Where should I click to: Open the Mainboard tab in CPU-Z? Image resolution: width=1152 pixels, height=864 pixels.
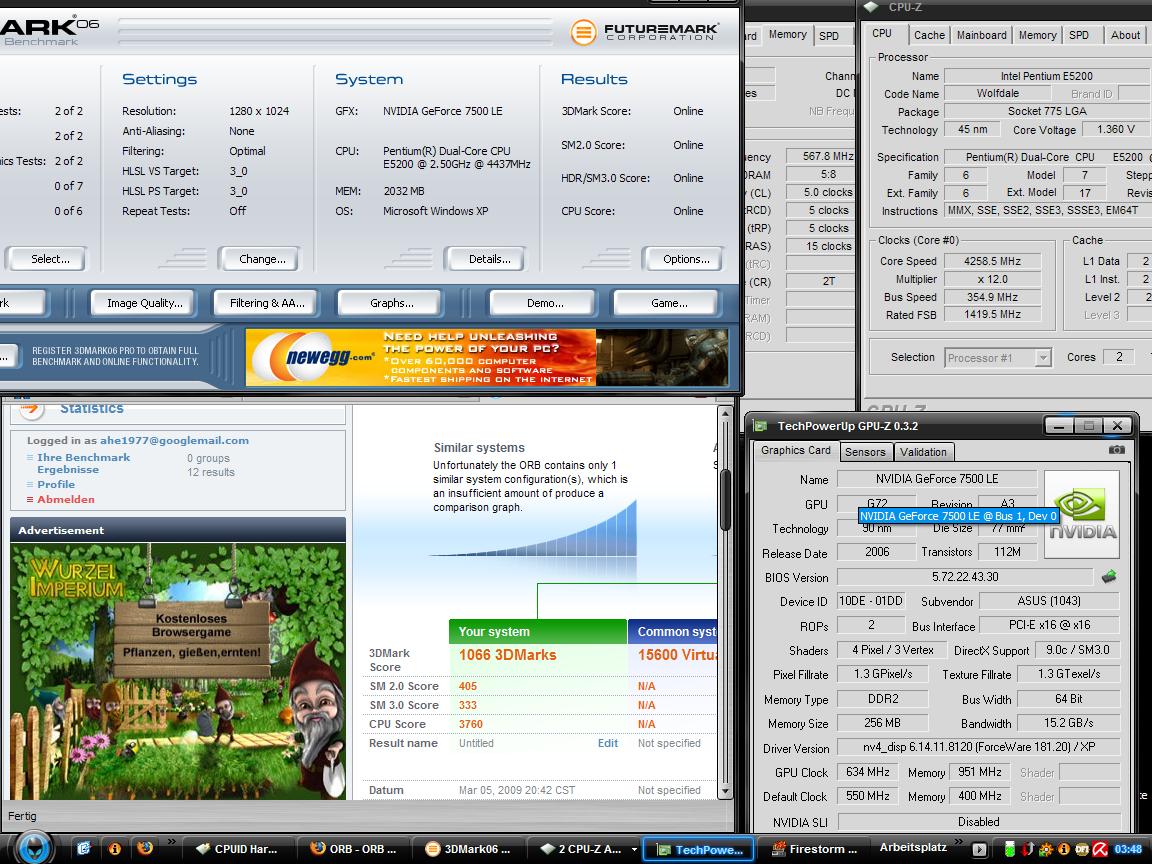coord(982,35)
